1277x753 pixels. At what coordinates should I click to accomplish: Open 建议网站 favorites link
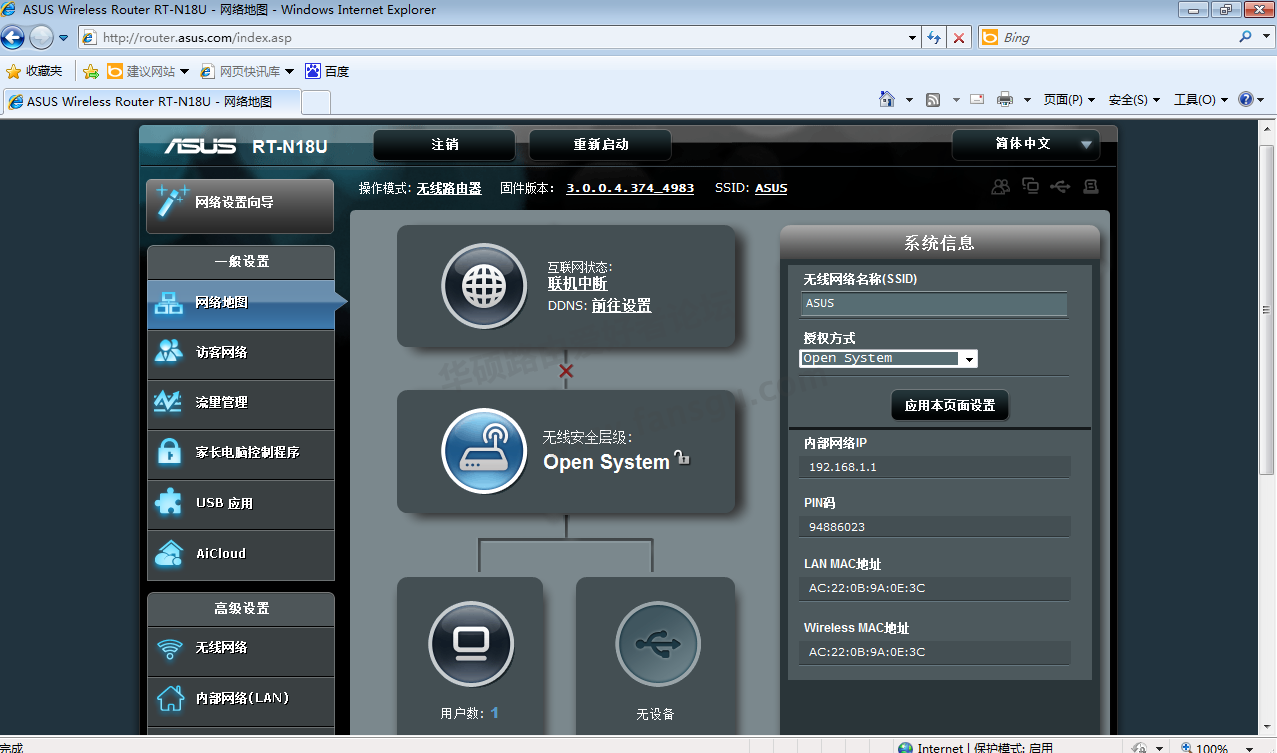147,71
